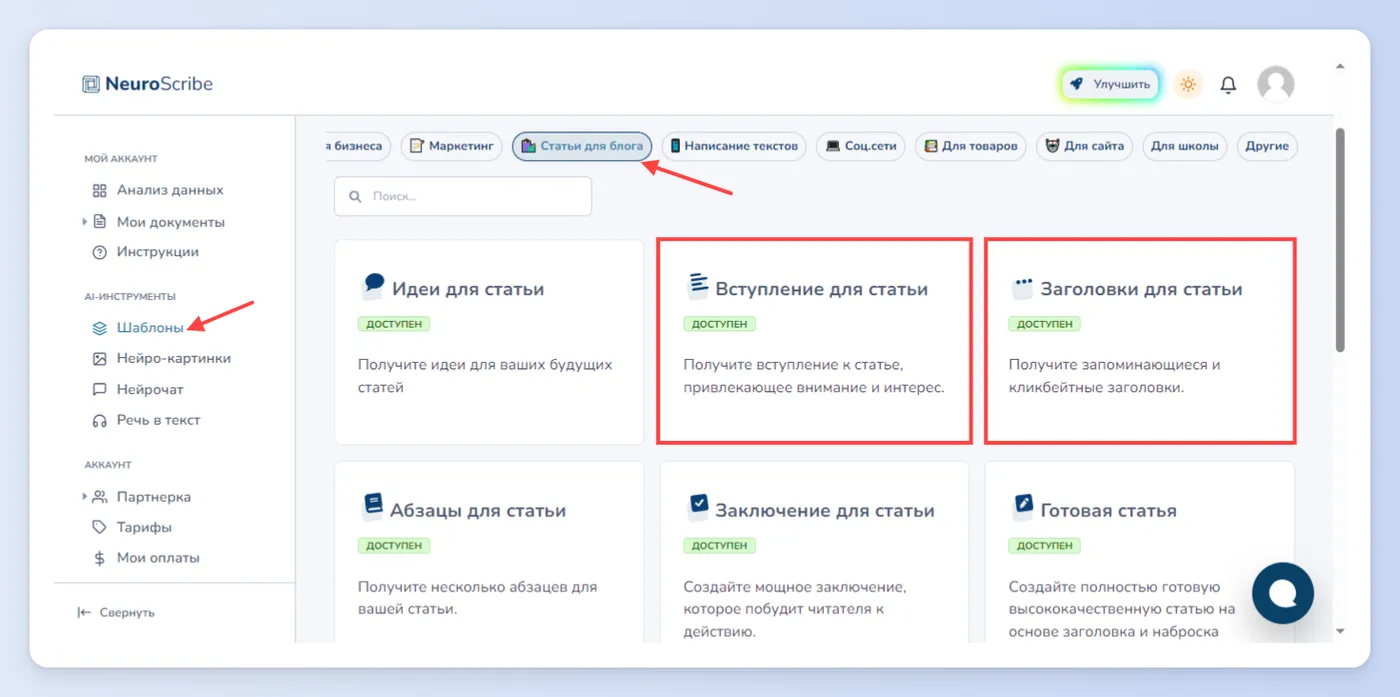Click the Анализ данных grid icon

99,190
